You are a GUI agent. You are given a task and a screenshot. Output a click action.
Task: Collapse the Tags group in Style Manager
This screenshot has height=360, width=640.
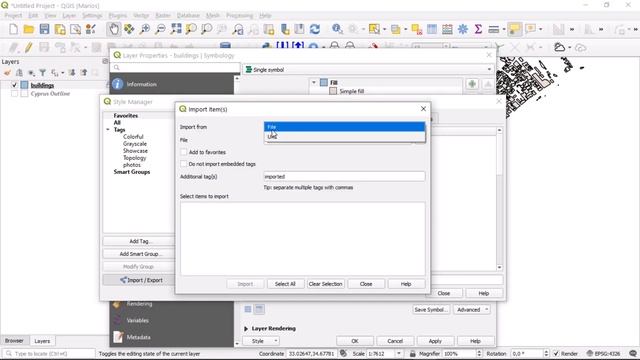[x=108, y=130]
